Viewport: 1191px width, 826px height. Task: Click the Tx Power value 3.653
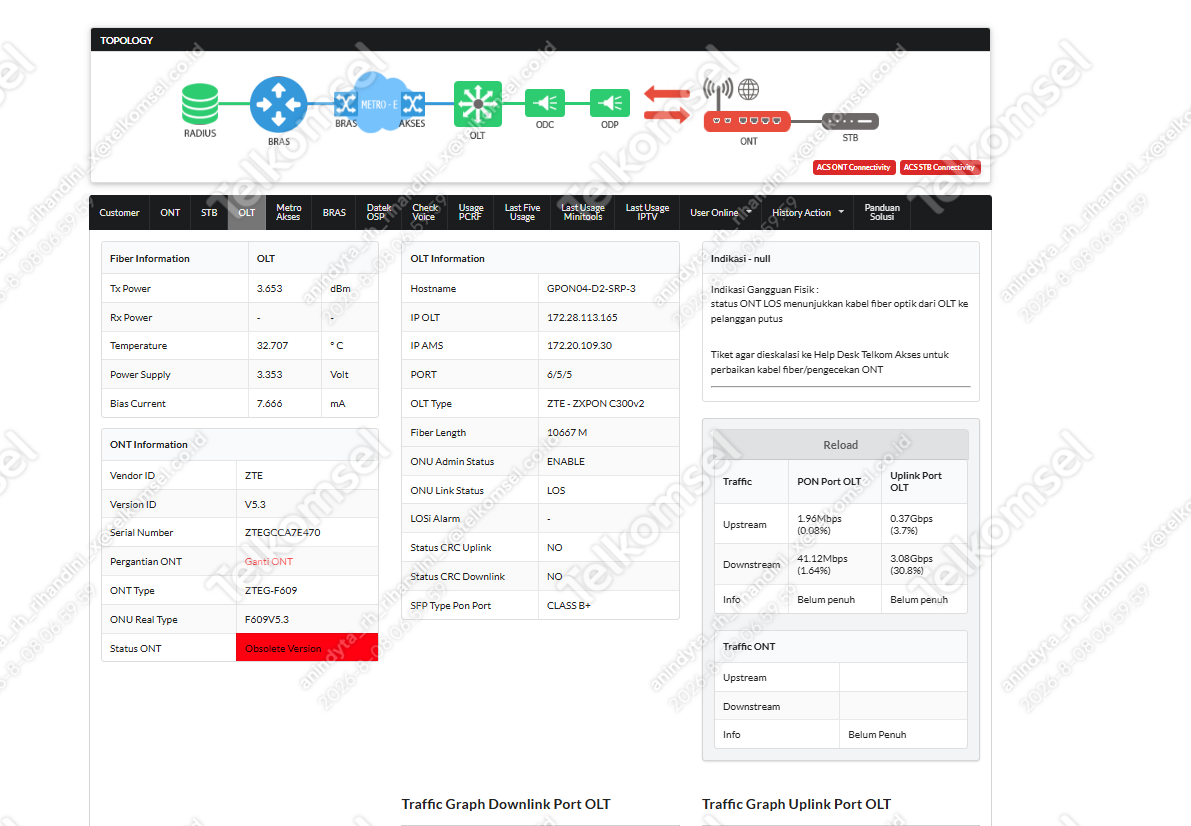[x=270, y=289]
